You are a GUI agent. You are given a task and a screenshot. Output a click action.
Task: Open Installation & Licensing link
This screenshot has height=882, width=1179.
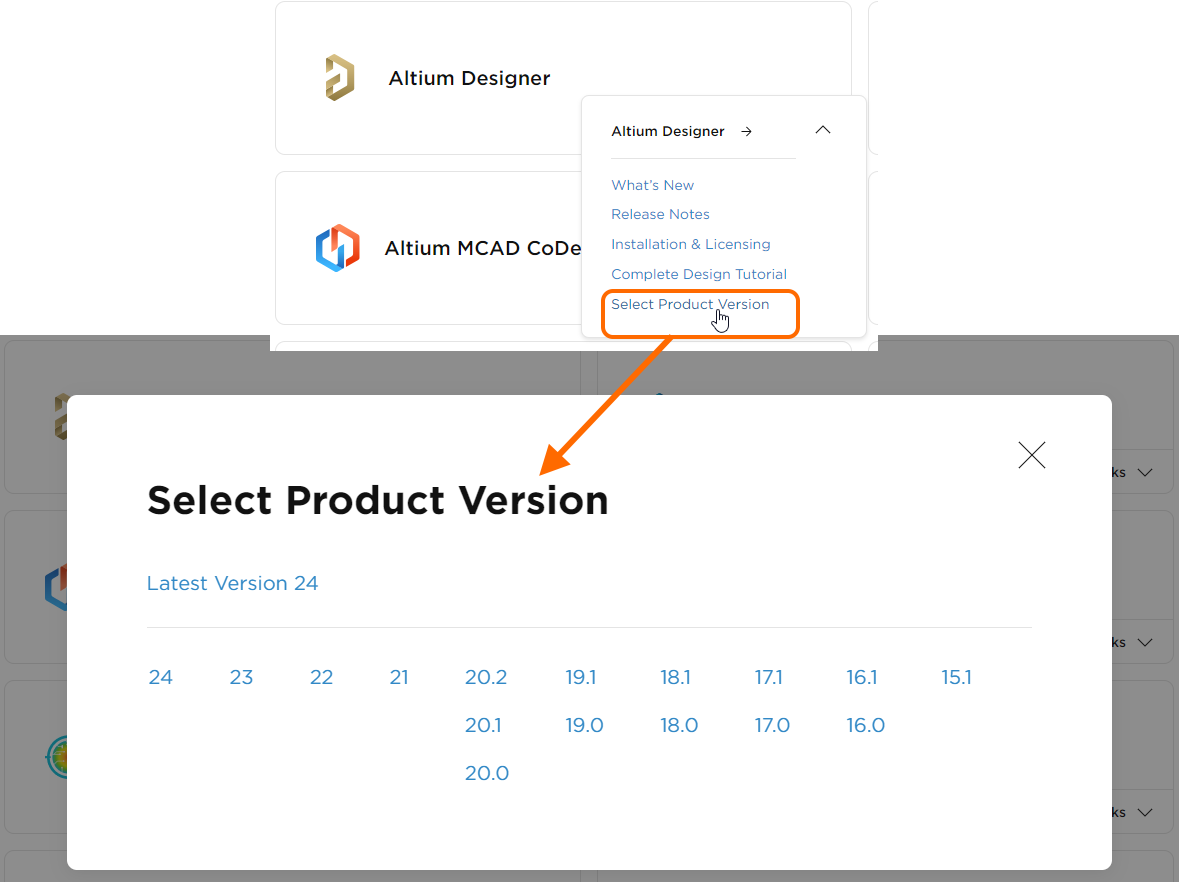[x=690, y=244]
